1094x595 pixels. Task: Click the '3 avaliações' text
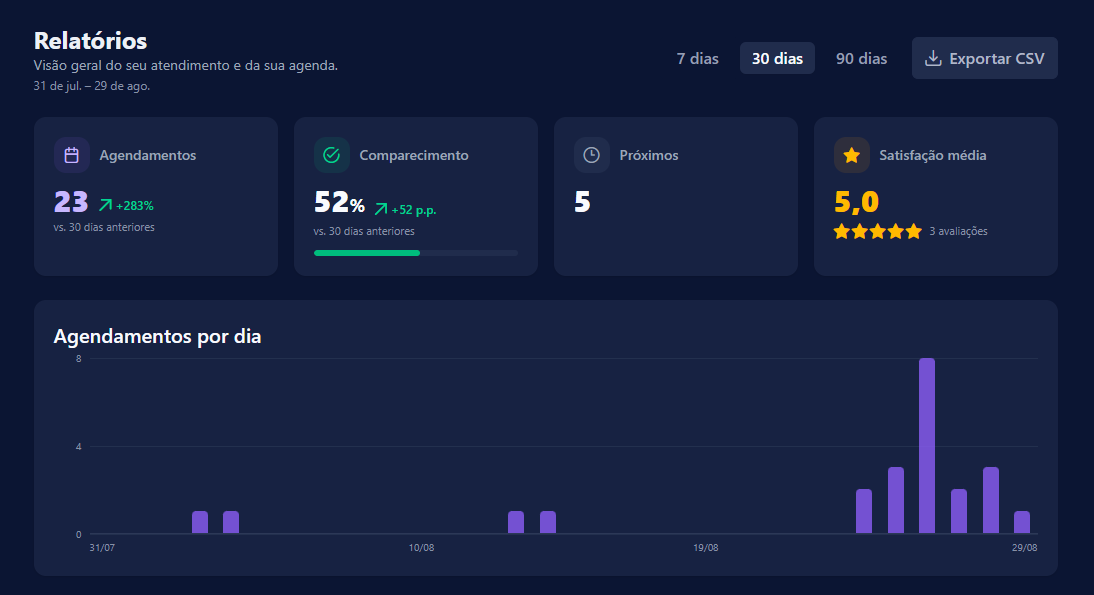click(x=958, y=232)
